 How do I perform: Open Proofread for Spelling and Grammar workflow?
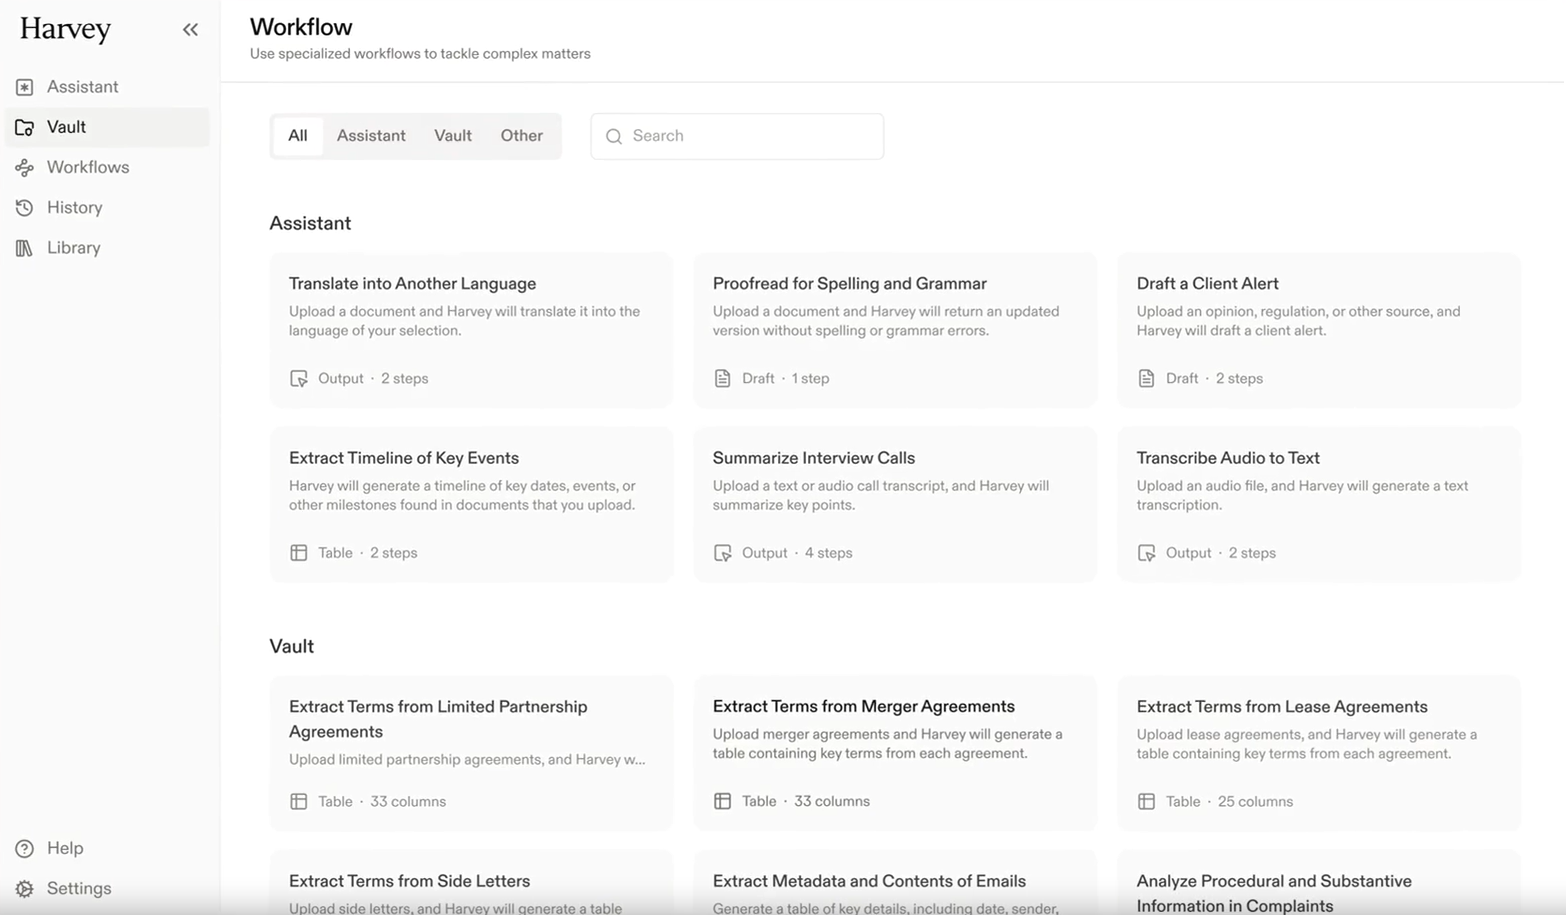895,330
